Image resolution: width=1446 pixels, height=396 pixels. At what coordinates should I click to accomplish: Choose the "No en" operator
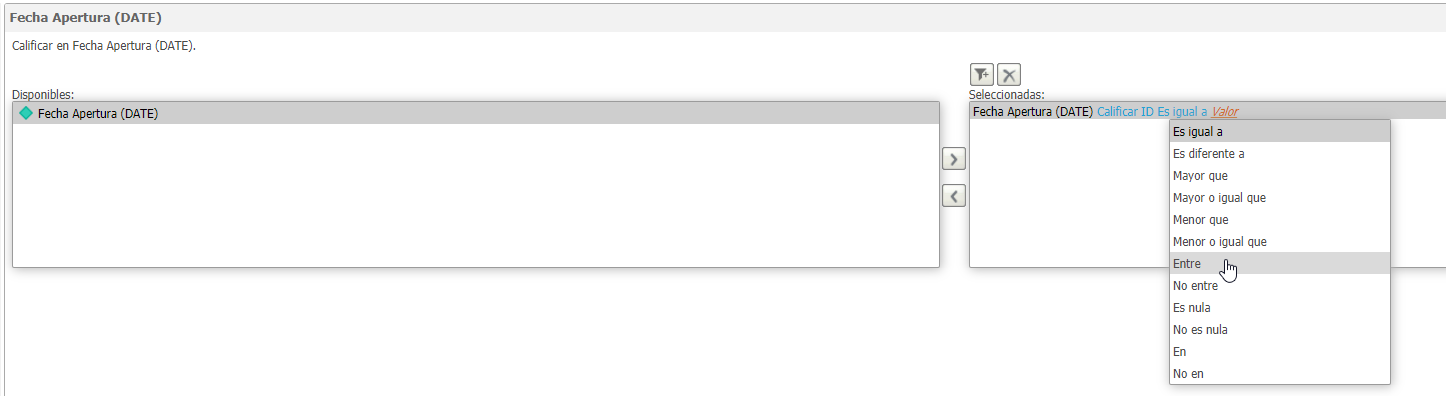pyautogui.click(x=1280, y=374)
